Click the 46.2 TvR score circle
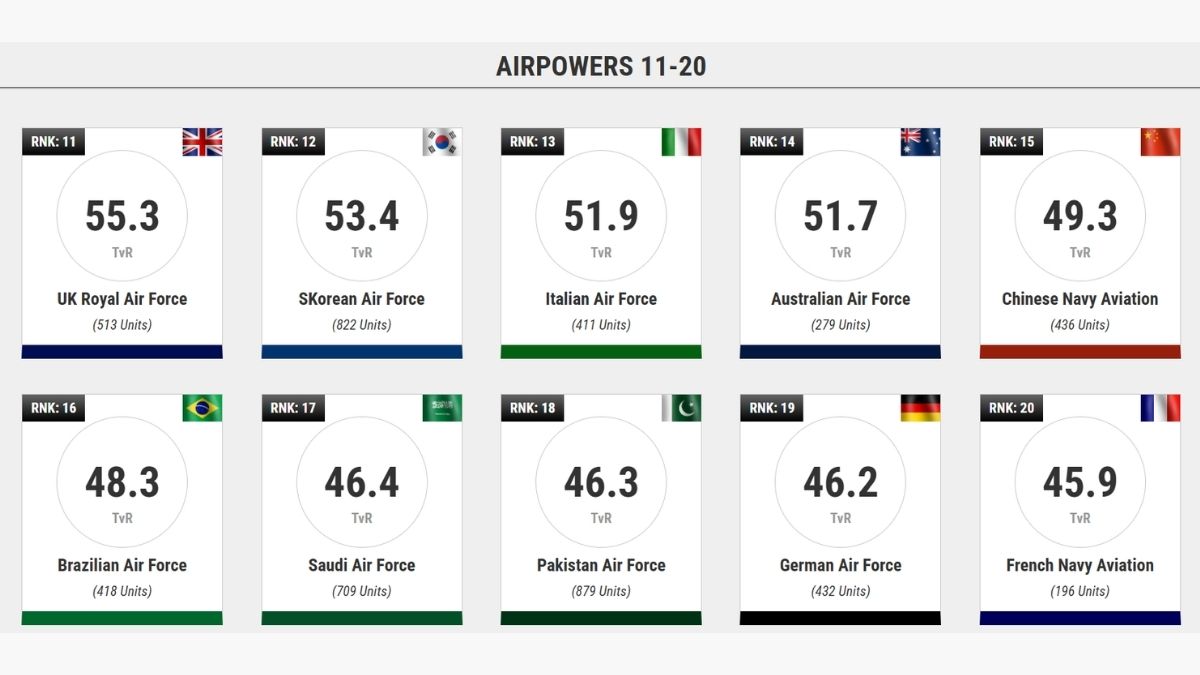The width and height of the screenshot is (1200, 675). point(841,482)
